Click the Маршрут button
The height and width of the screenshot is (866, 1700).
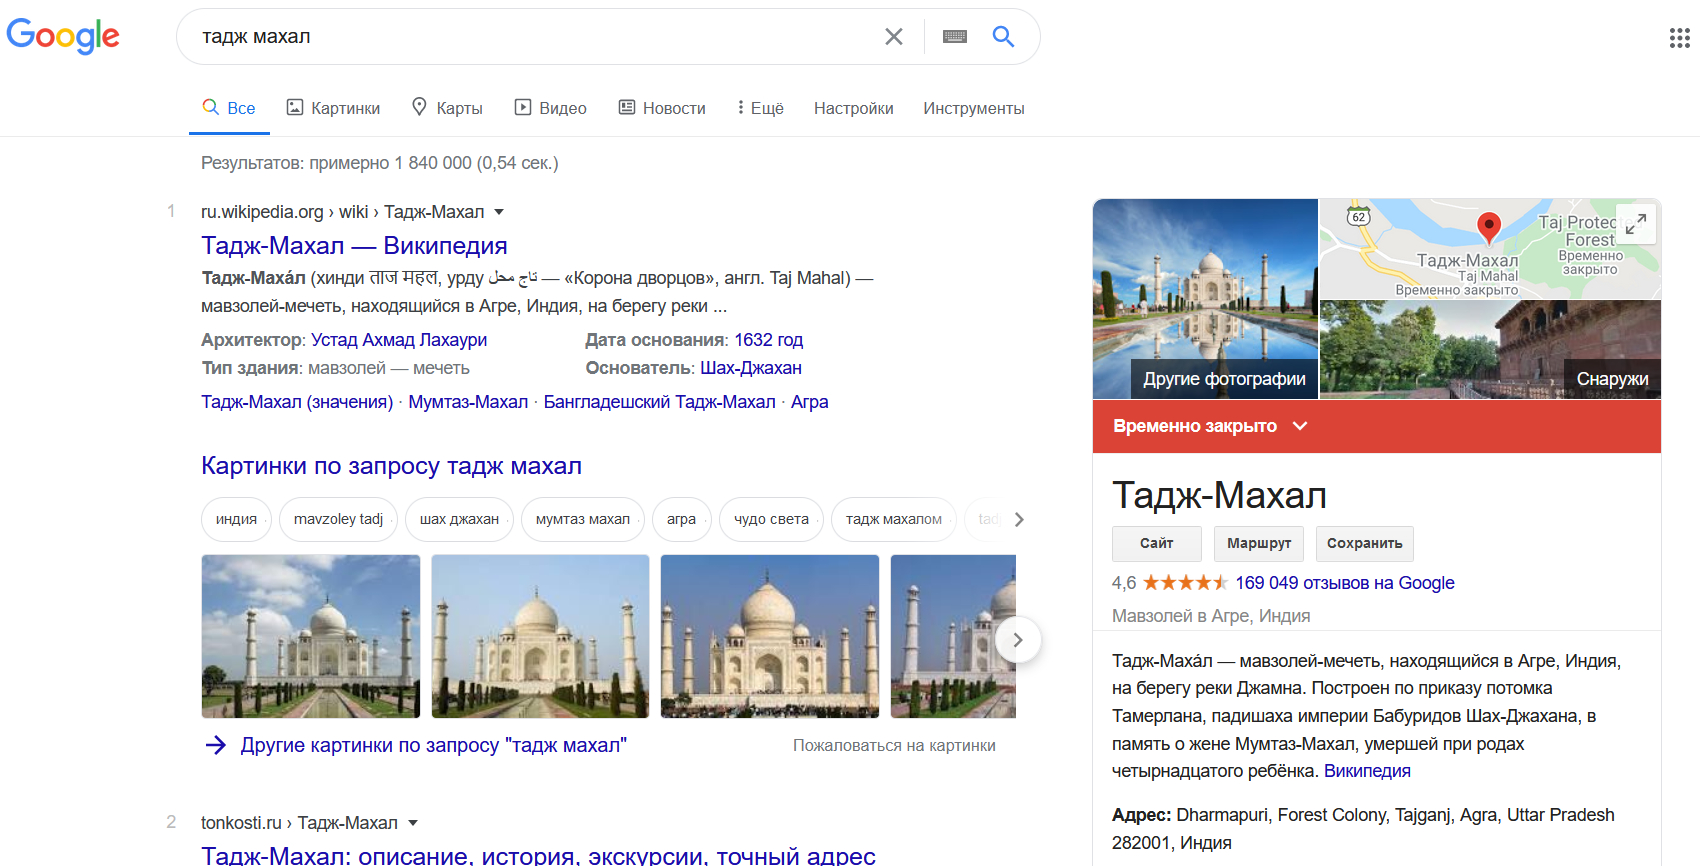pos(1259,543)
